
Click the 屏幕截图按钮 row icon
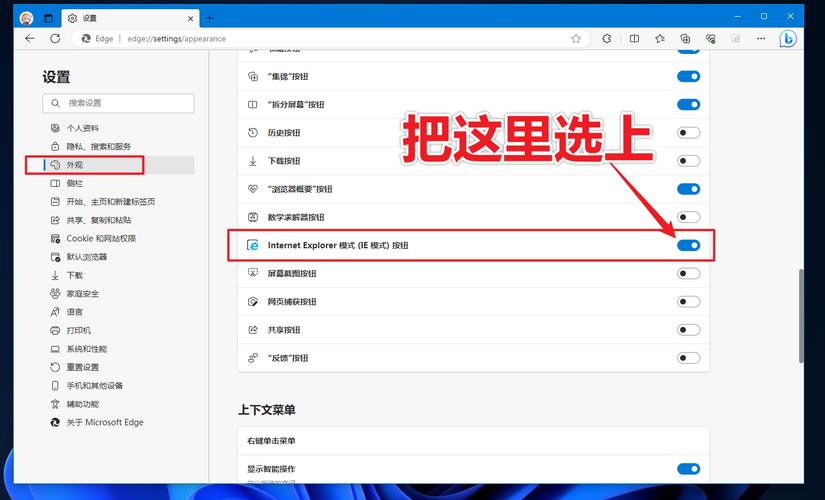pyautogui.click(x=253, y=273)
